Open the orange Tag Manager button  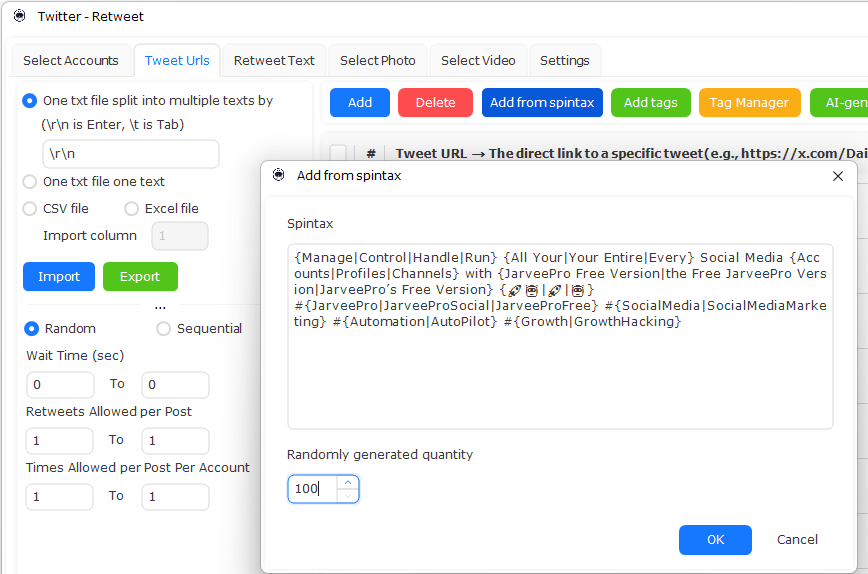click(x=749, y=103)
